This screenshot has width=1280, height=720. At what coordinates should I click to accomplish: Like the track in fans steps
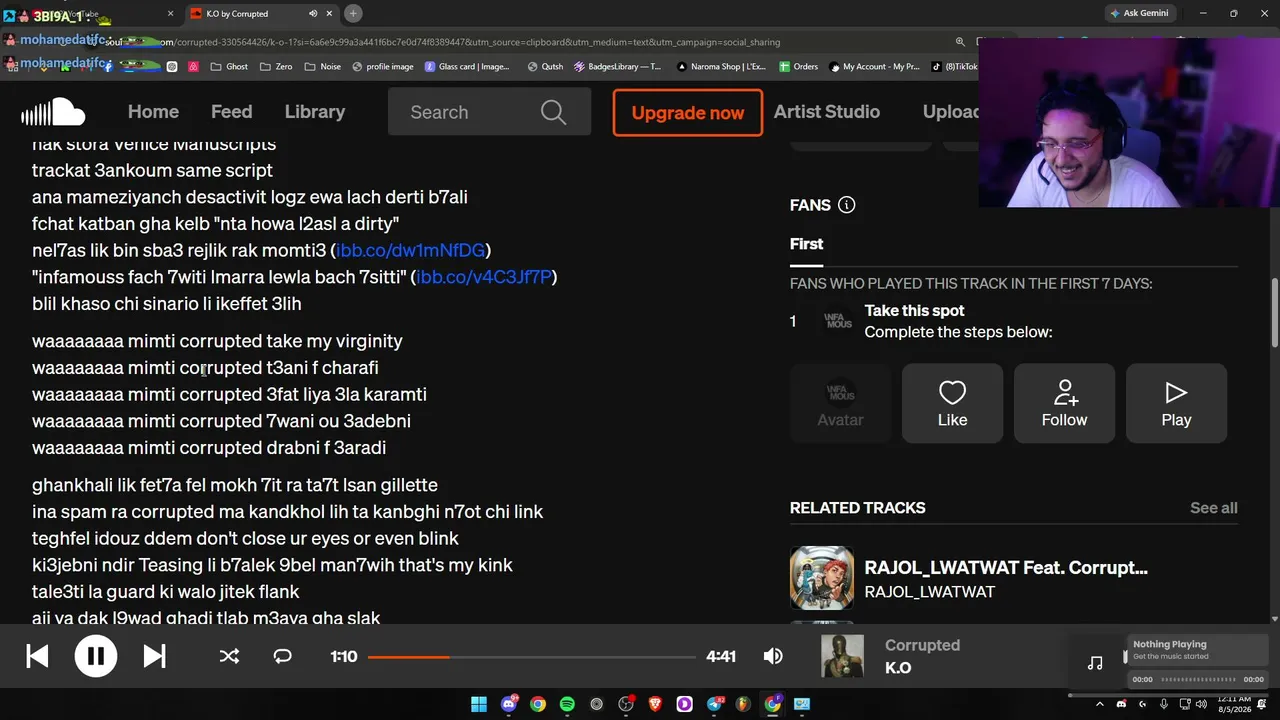(x=952, y=403)
